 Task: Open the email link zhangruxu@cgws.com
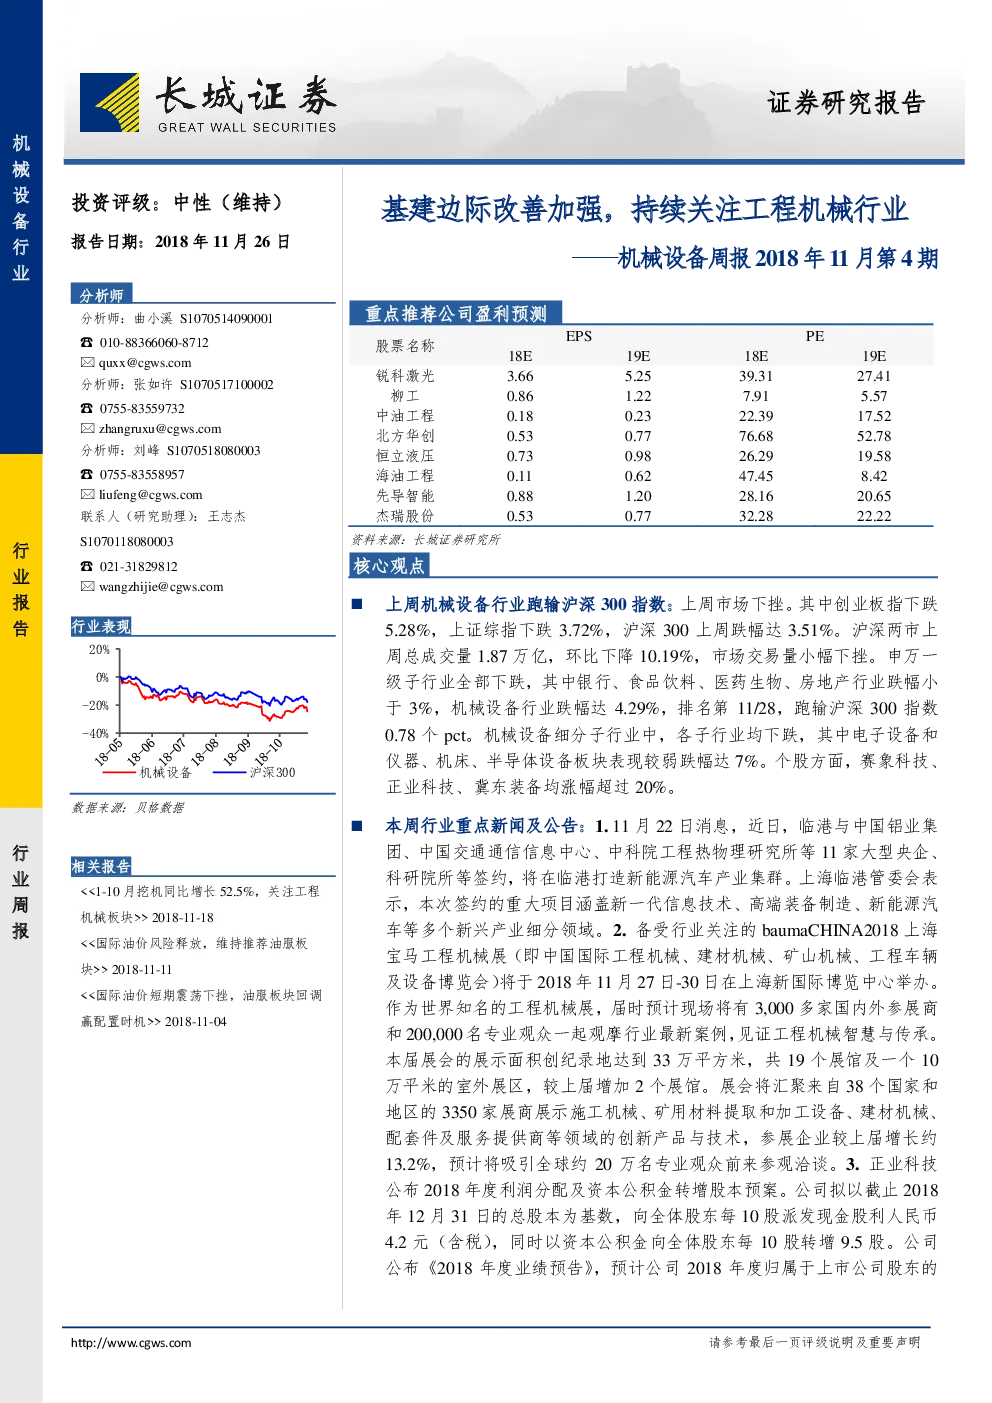coord(160,428)
